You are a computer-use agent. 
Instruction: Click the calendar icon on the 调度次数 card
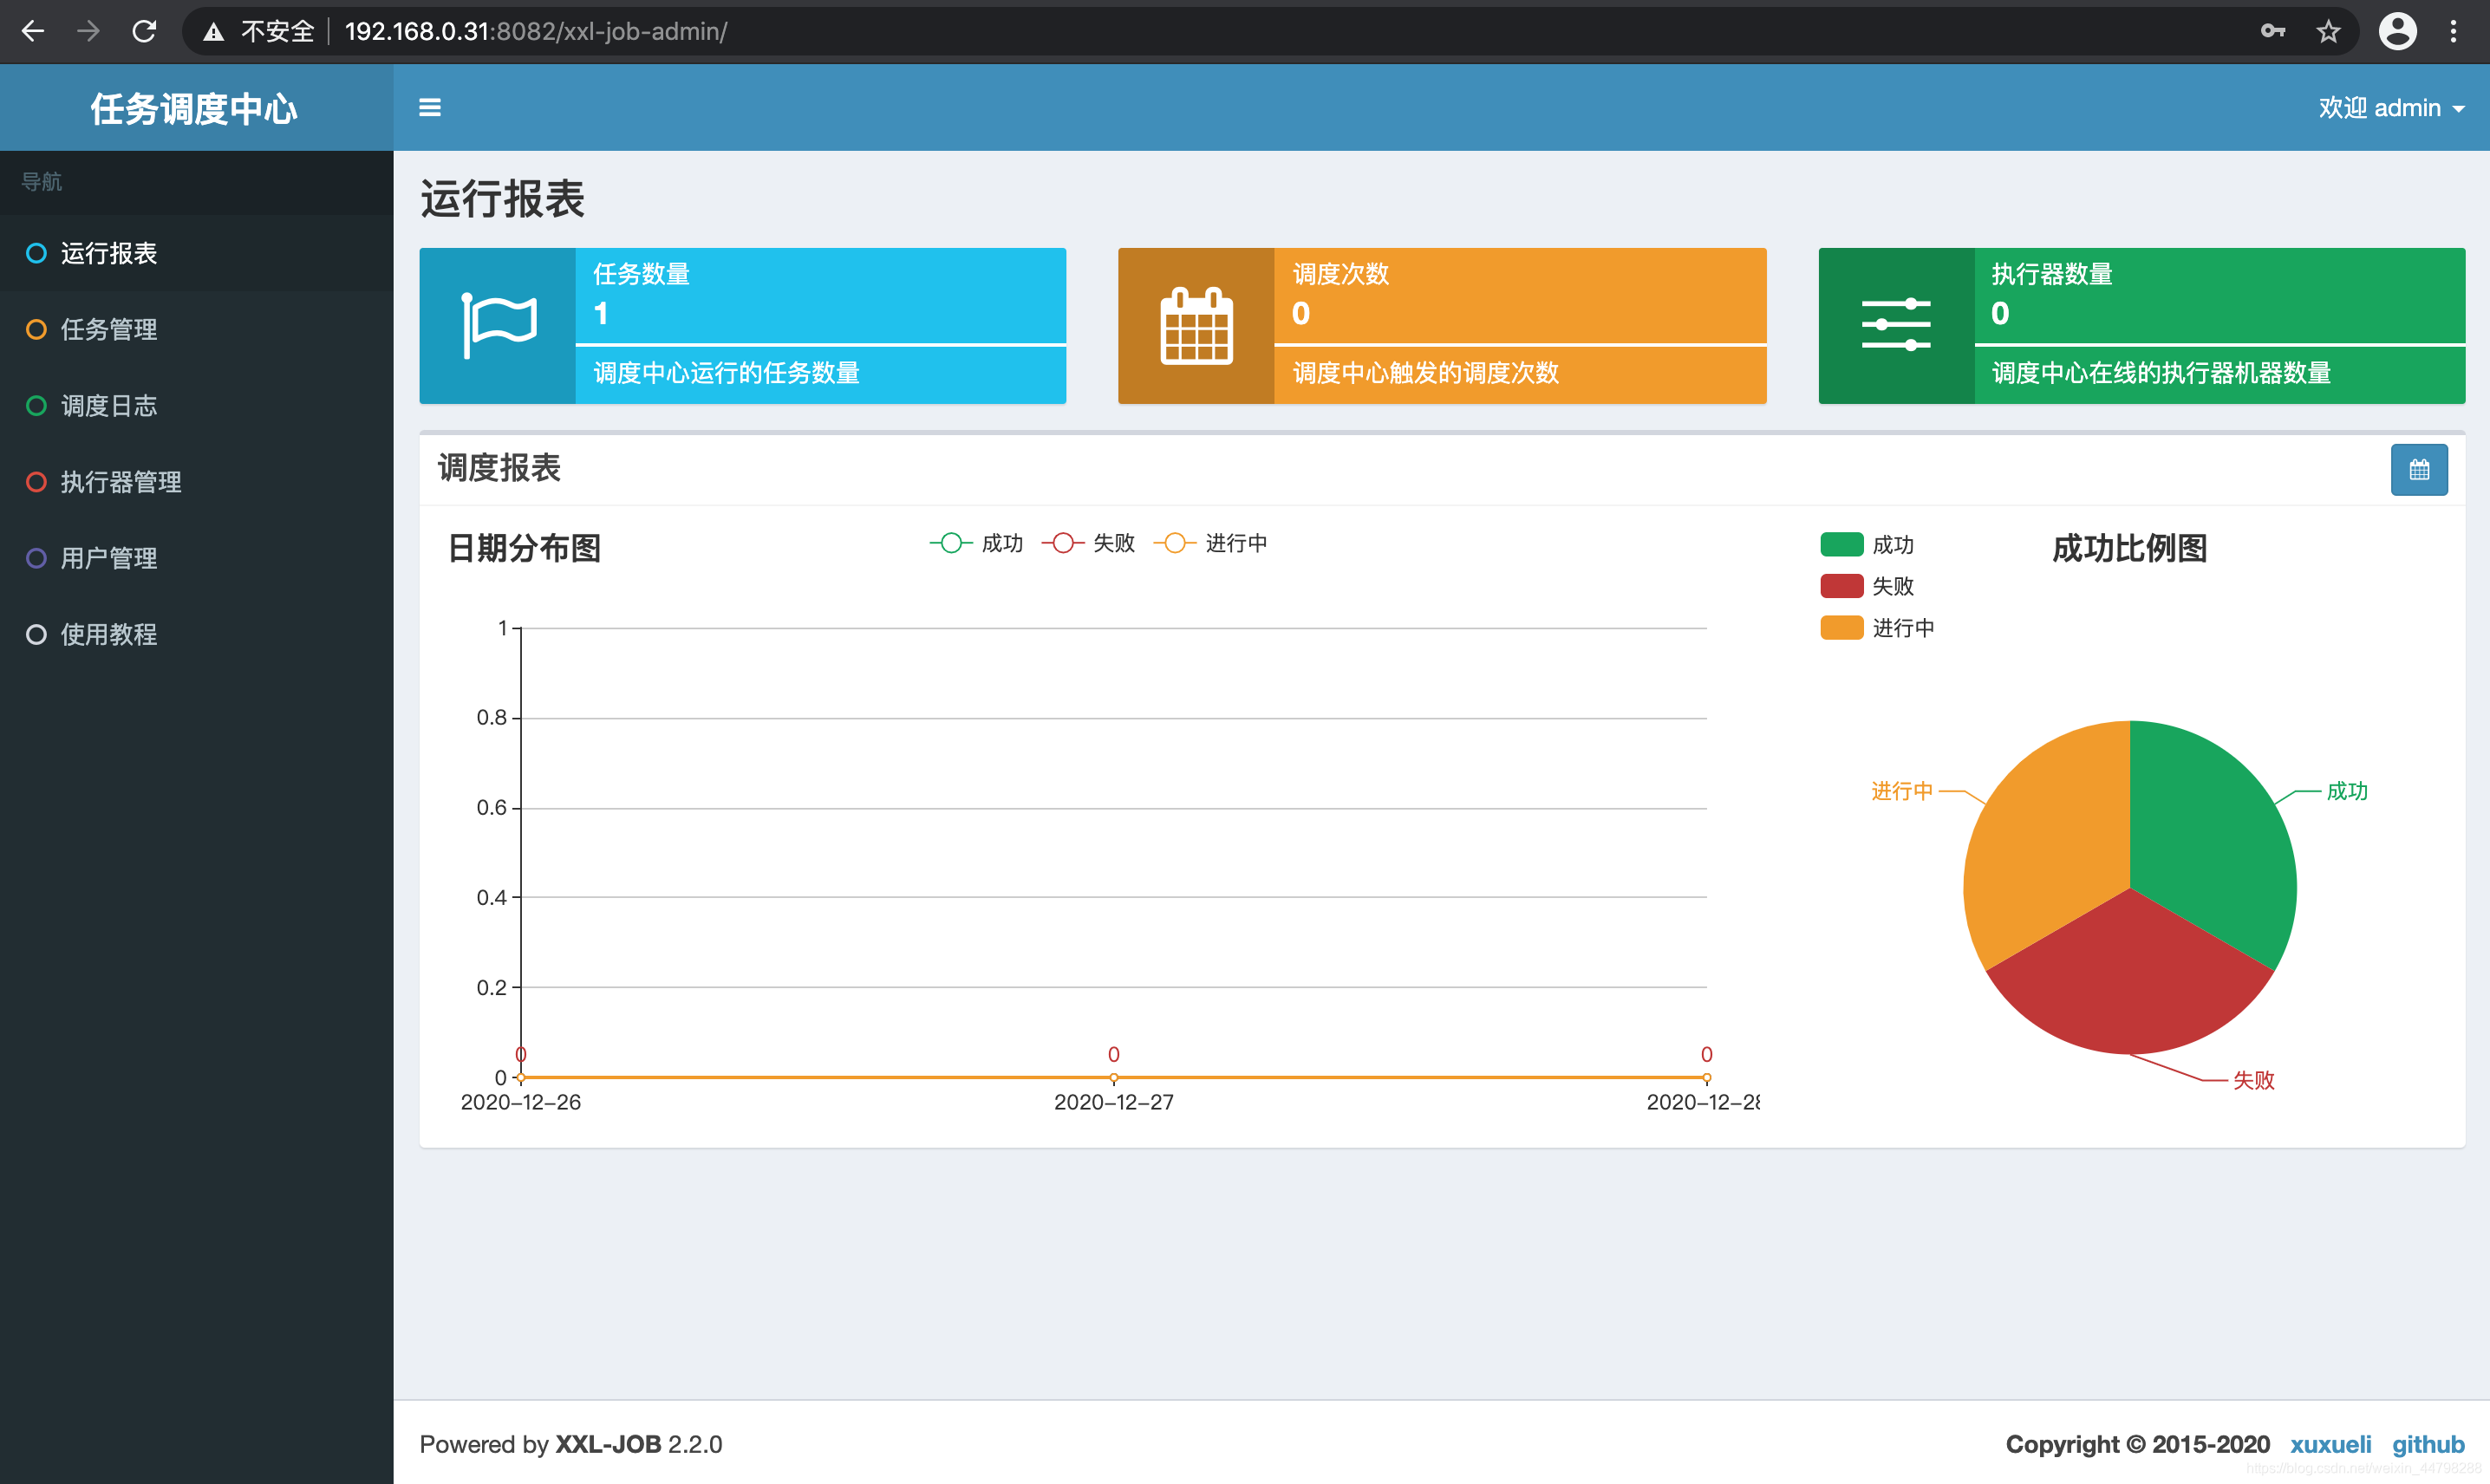(x=1195, y=325)
